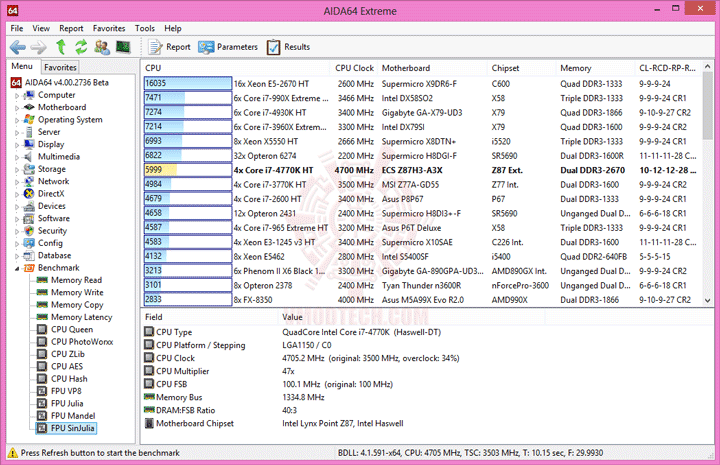Expand the Motherboard tree node
The width and height of the screenshot is (720, 465).
[17, 108]
